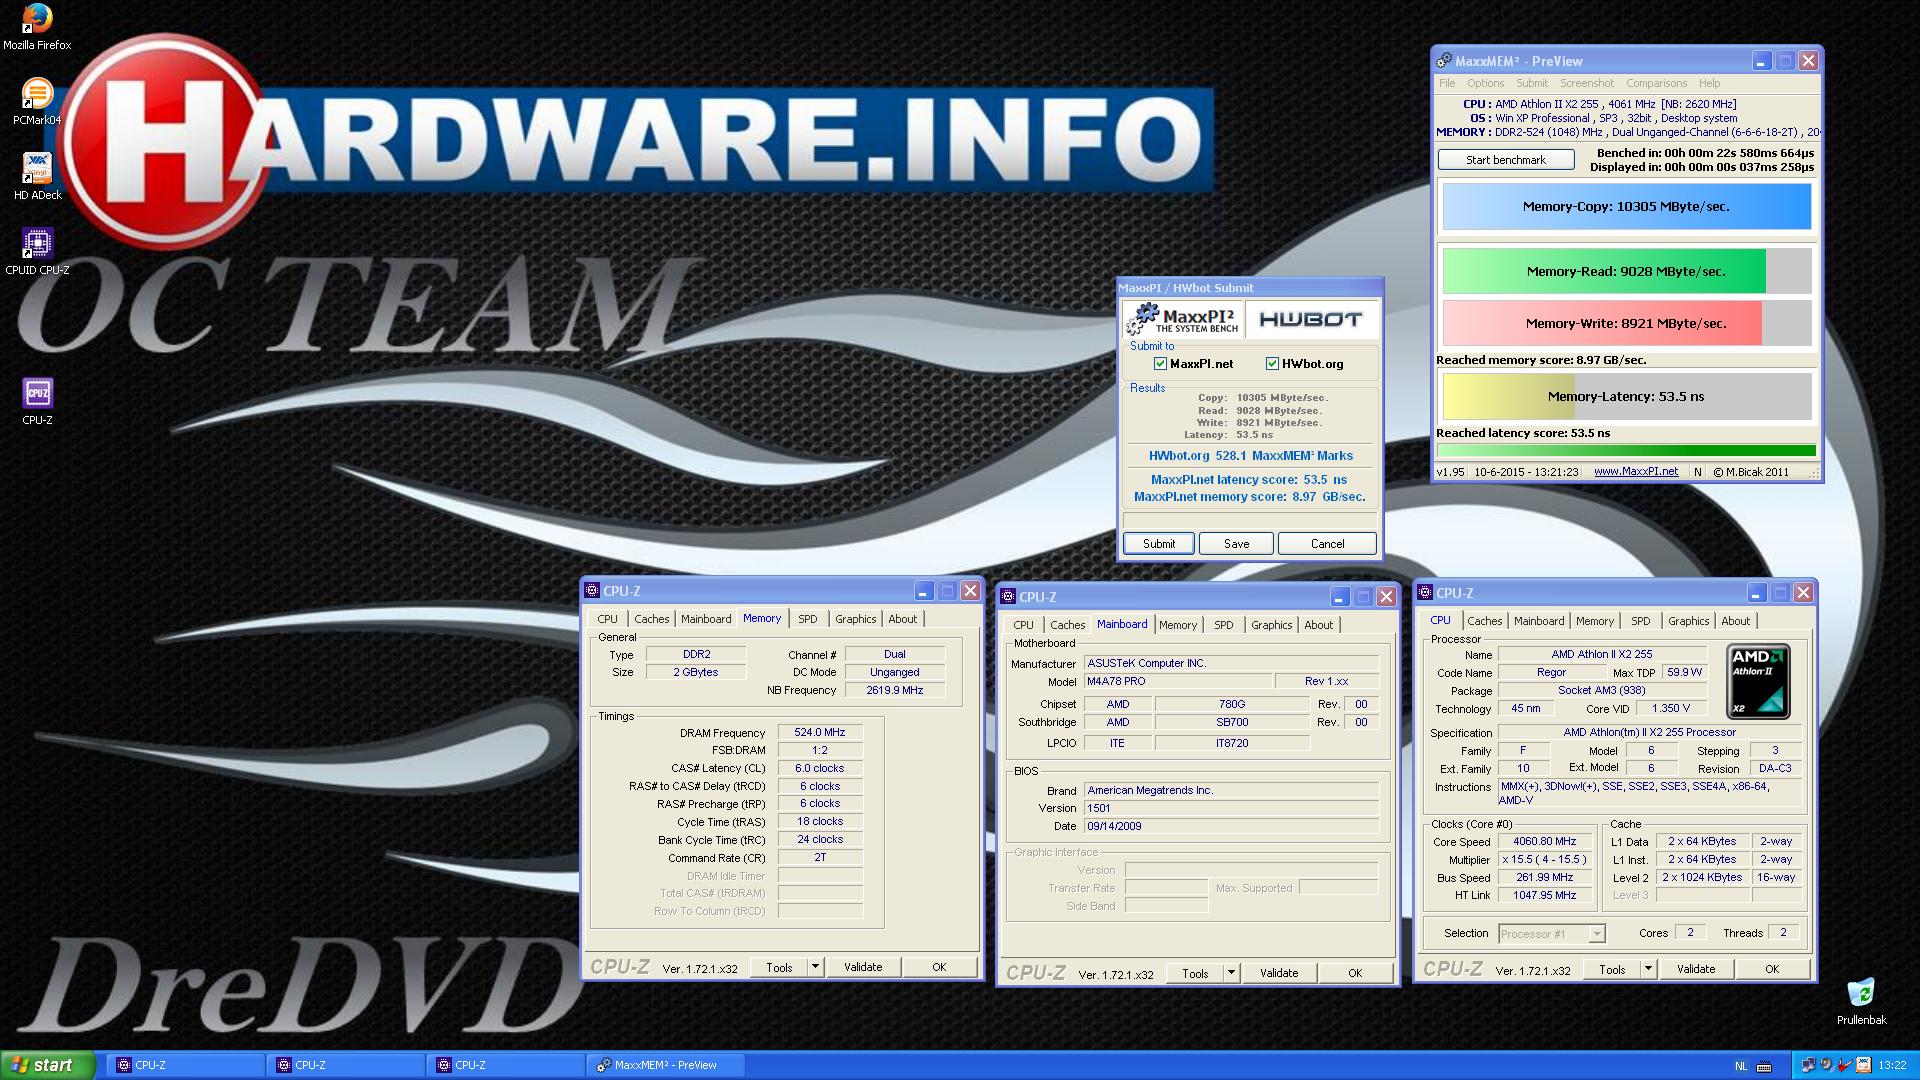The width and height of the screenshot is (1920, 1080).
Task: Click the round tray icon beside the network icon
Action: pyautogui.click(x=1827, y=1065)
